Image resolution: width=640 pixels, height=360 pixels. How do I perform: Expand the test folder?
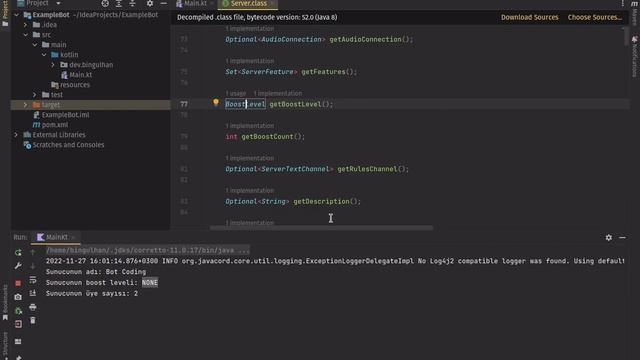(x=35, y=95)
